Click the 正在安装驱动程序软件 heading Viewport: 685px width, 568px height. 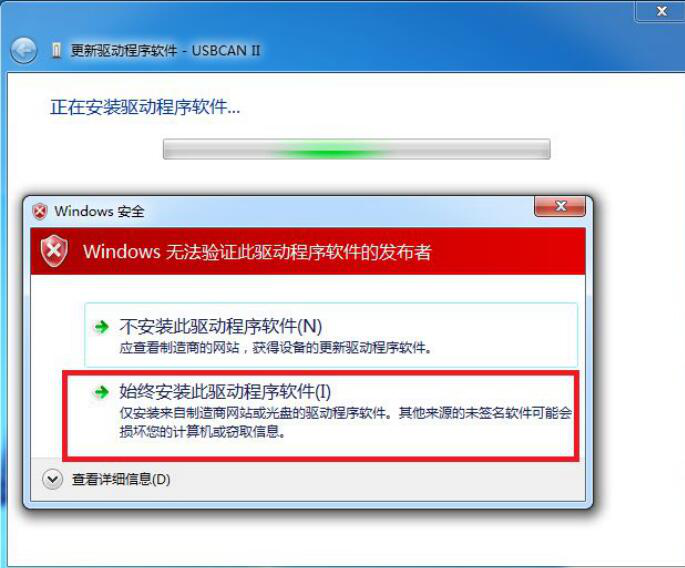(x=145, y=107)
